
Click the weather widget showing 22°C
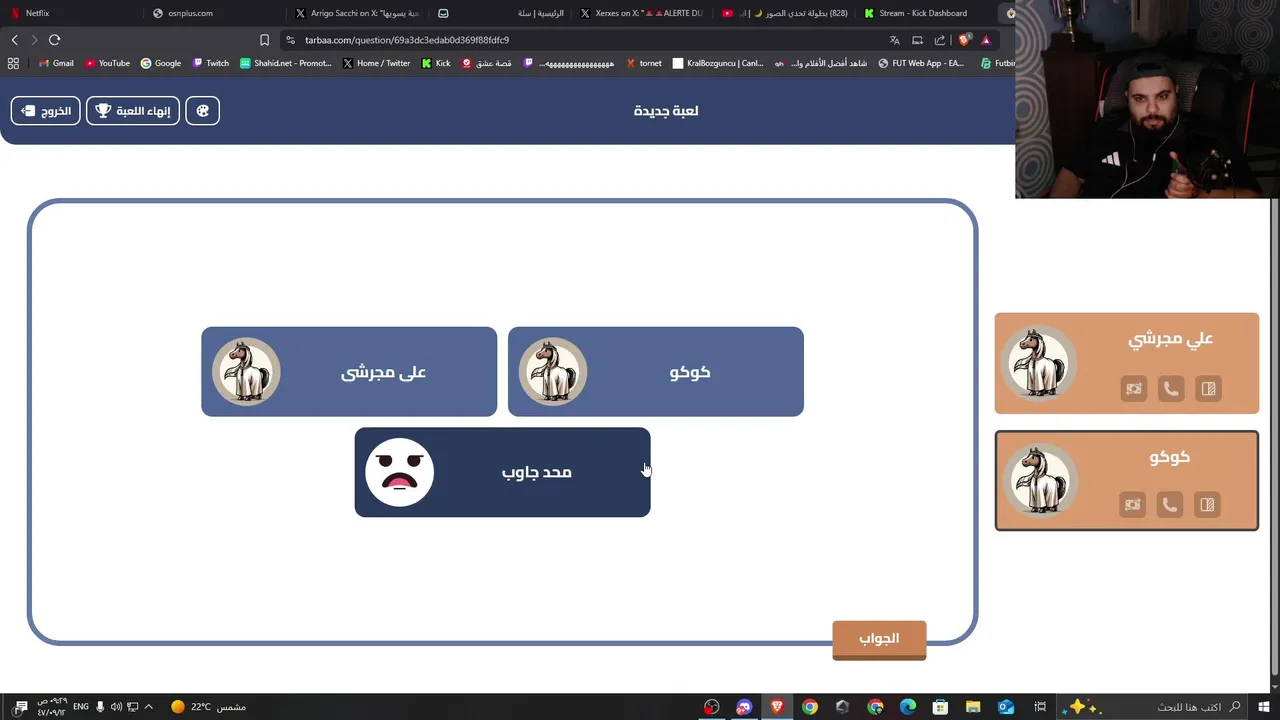(x=208, y=707)
